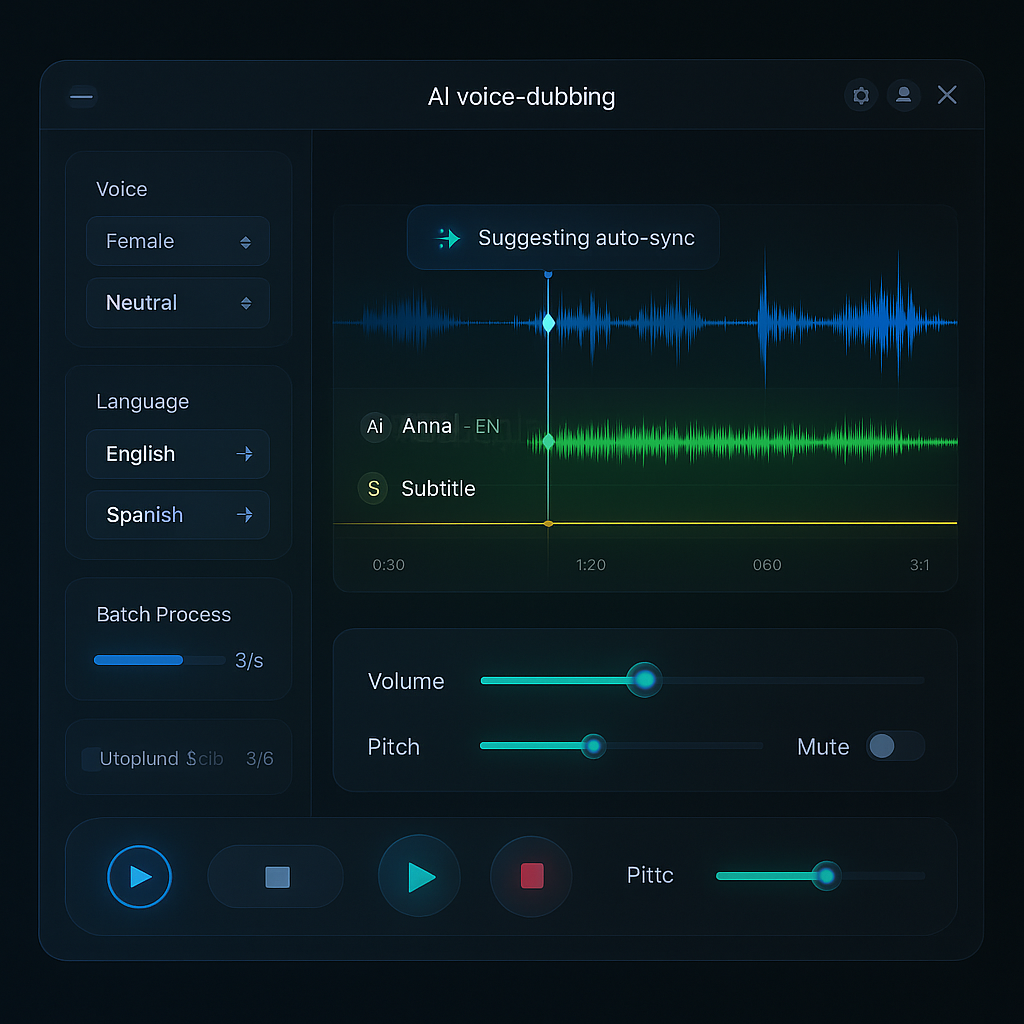This screenshot has width=1024, height=1024.
Task: Click the outlined play button
Action: 139,876
